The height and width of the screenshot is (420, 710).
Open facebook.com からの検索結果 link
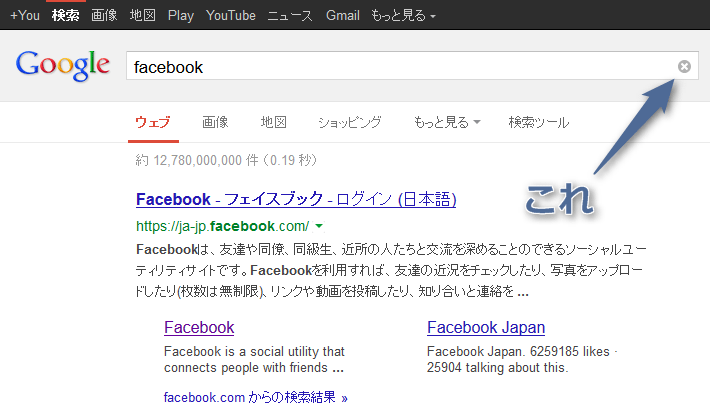pyautogui.click(x=255, y=397)
